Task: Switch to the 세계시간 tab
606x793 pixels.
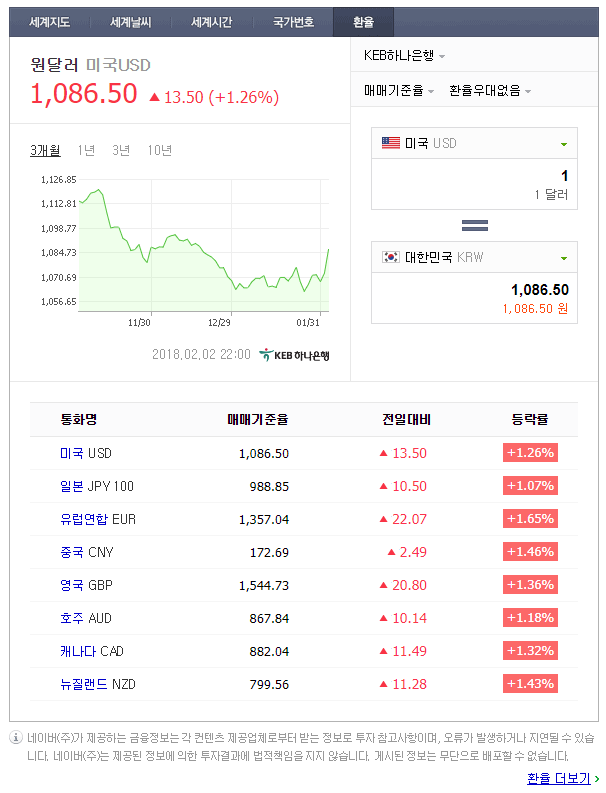Action: click(x=211, y=22)
